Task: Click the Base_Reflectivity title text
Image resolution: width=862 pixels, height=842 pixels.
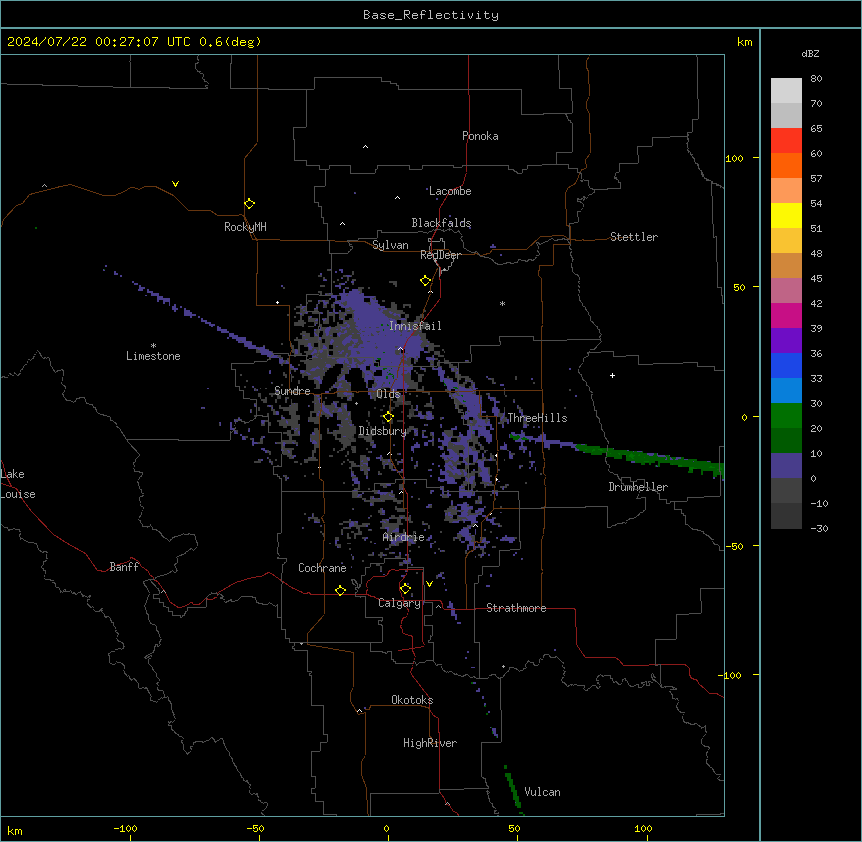Action: point(431,15)
